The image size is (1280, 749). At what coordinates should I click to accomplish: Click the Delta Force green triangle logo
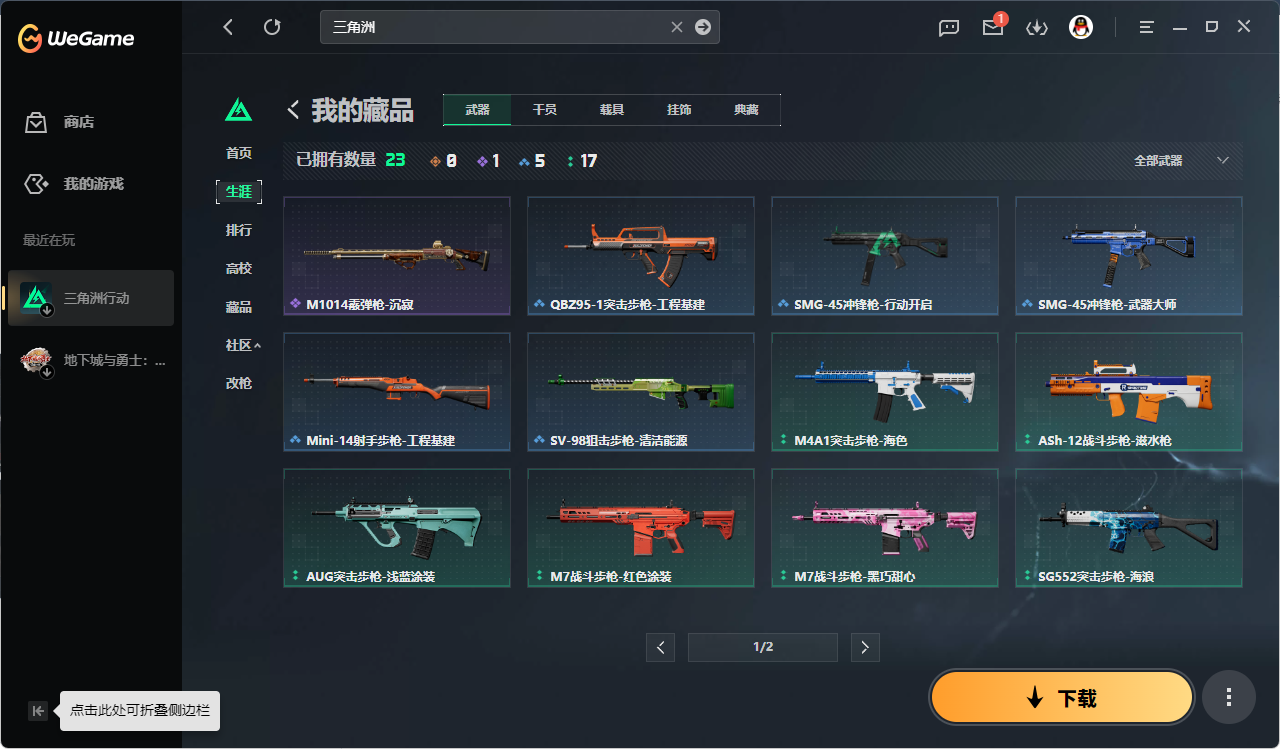239,109
